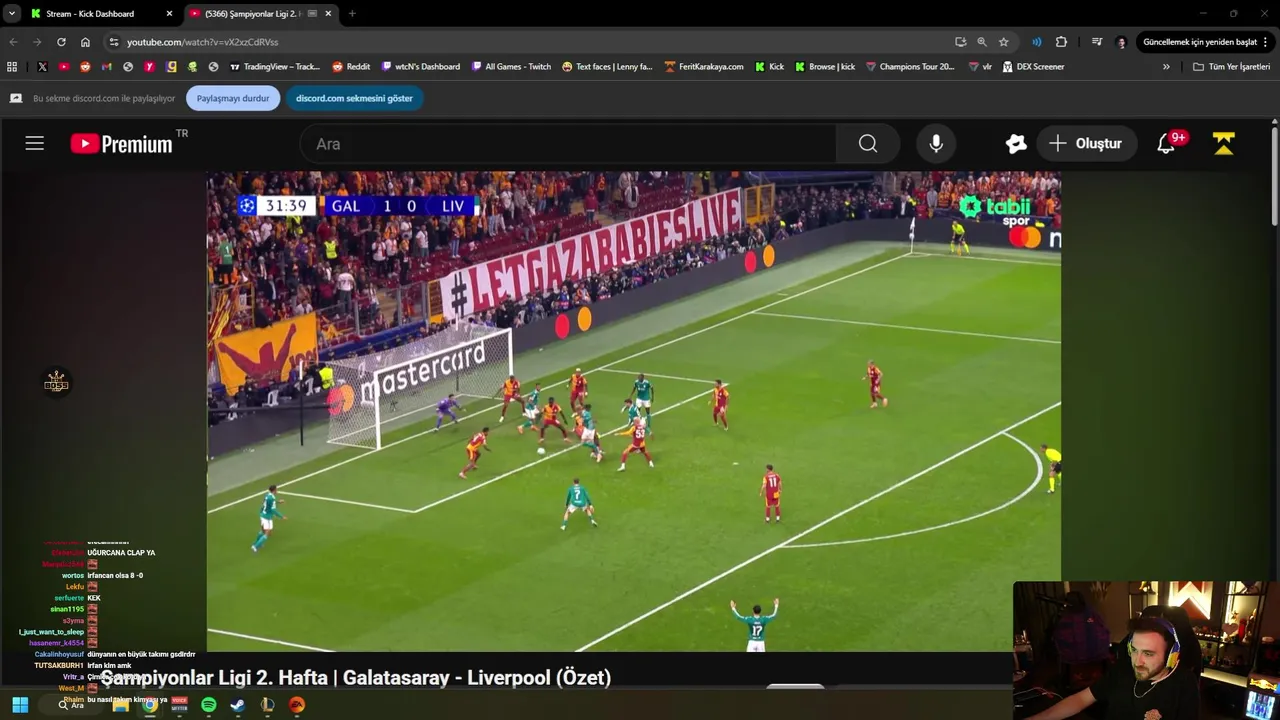The image size is (1280, 720).
Task: Close the Stream - Kick Dashboard tab
Action: [169, 14]
